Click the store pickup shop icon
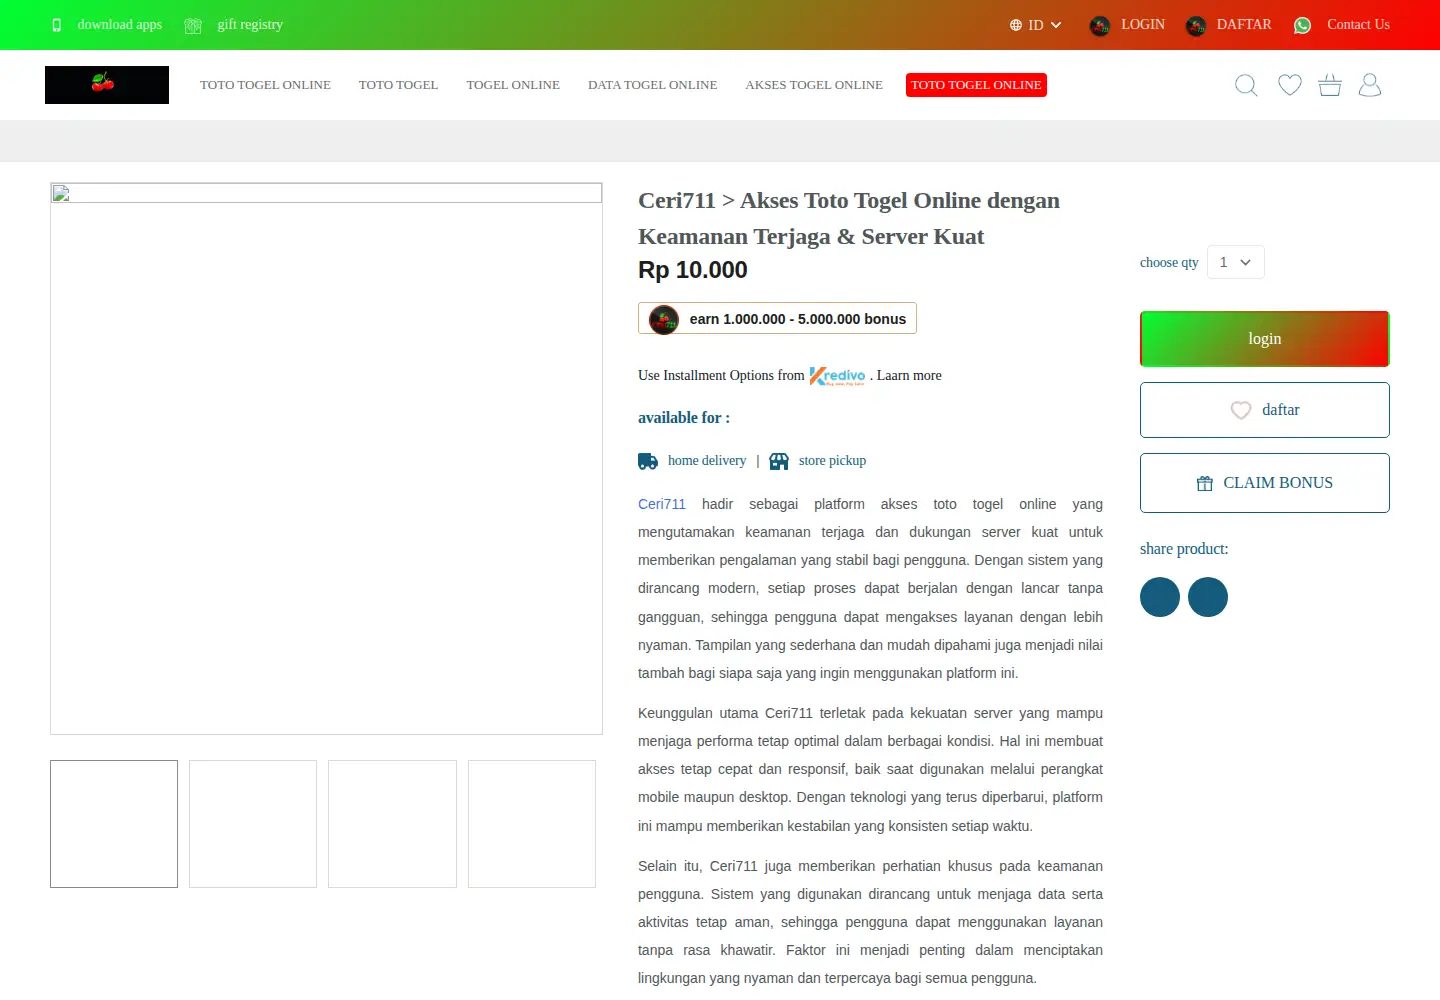1440x1000 pixels. pyautogui.click(x=779, y=461)
